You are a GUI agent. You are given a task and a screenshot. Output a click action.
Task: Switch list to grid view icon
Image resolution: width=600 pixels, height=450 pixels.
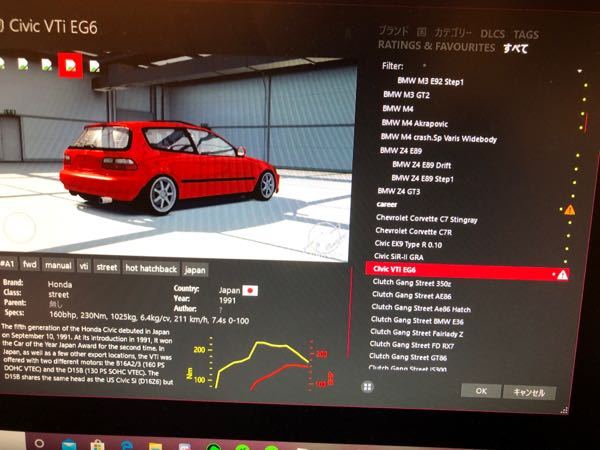tap(367, 387)
